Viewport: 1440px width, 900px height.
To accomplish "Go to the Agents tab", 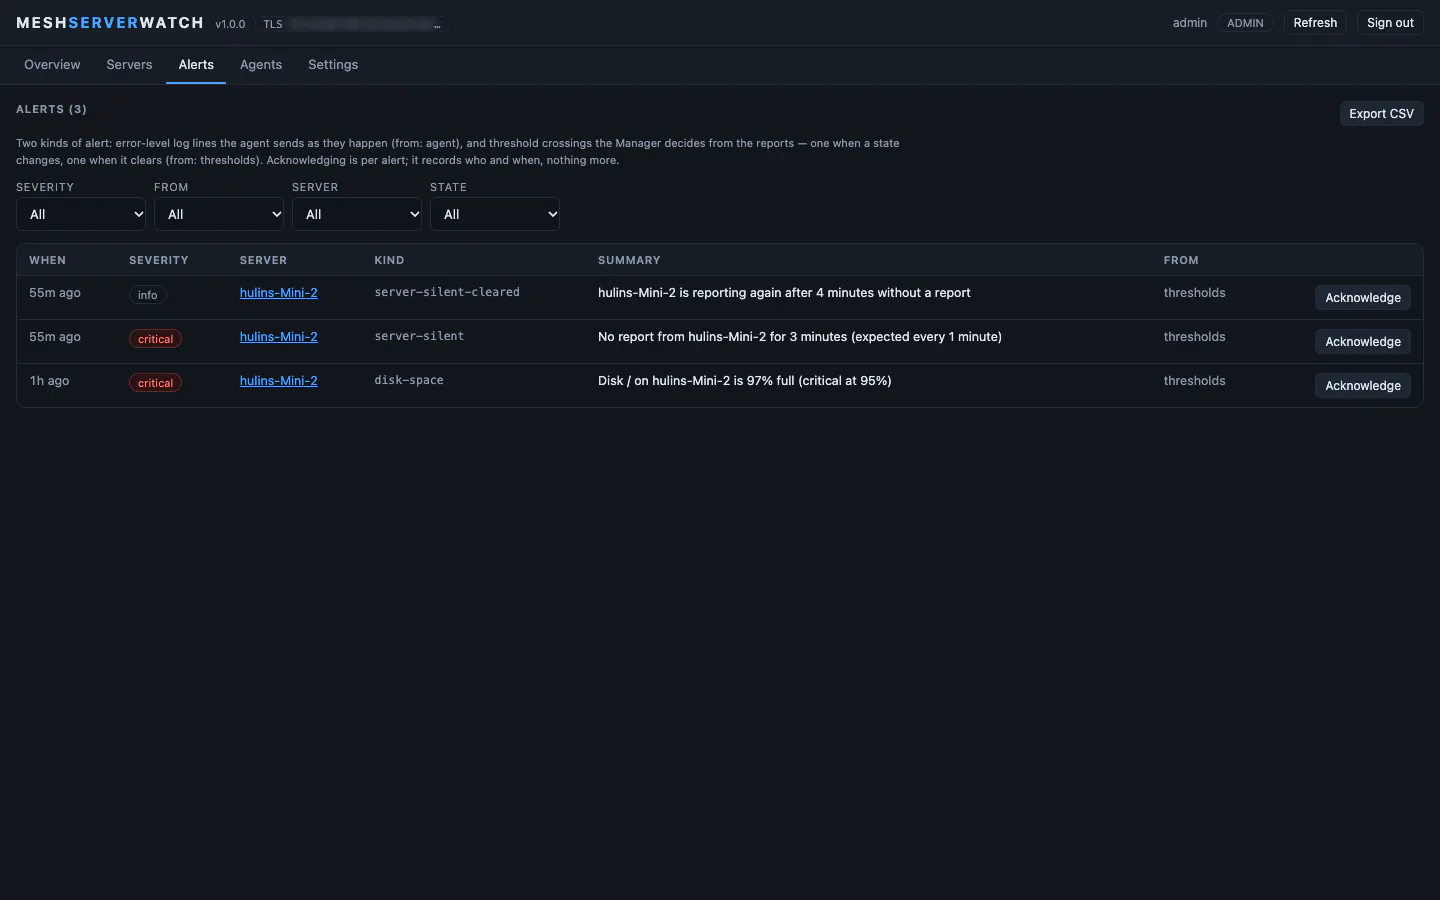I will (261, 65).
